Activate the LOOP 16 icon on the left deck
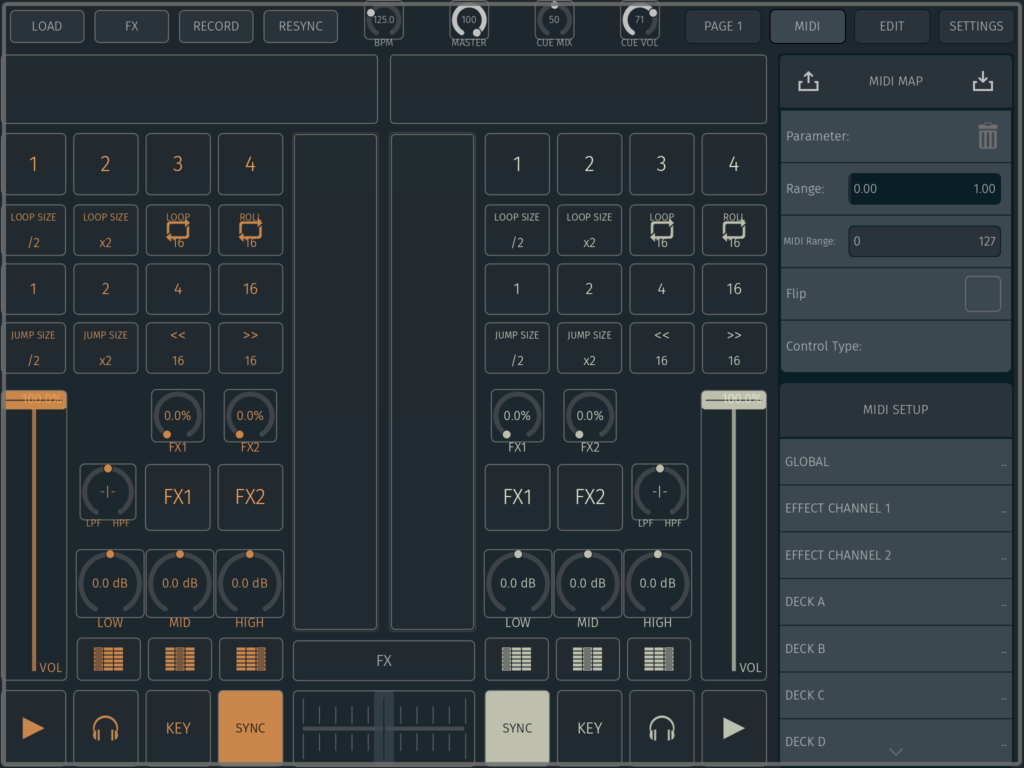 [178, 230]
